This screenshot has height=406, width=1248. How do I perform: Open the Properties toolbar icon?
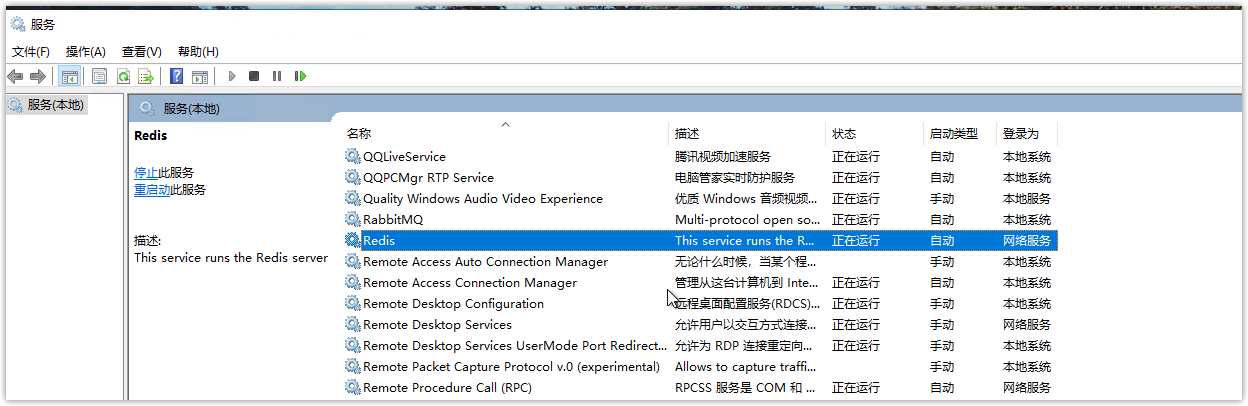click(x=99, y=76)
